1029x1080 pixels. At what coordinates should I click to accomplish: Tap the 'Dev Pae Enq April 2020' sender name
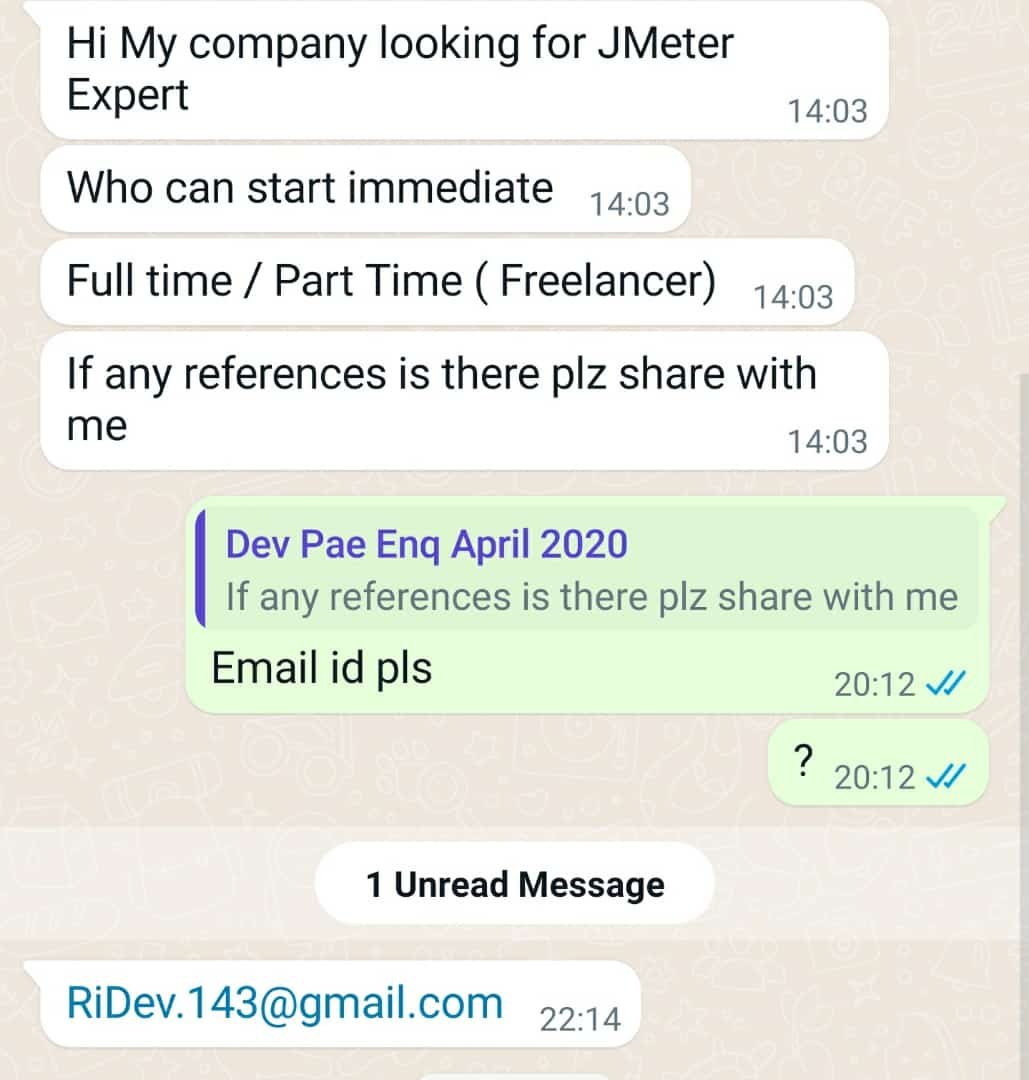tap(426, 544)
